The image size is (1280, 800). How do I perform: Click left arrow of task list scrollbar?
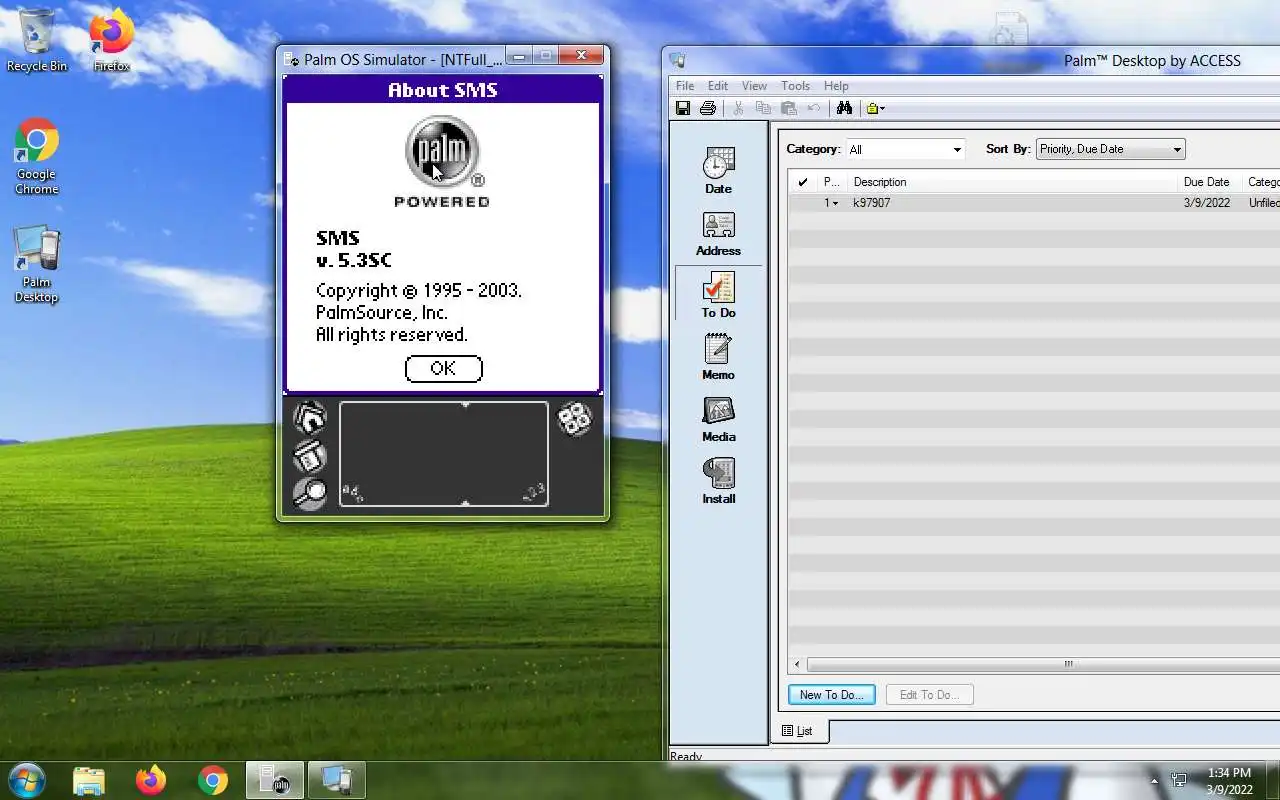(x=797, y=664)
